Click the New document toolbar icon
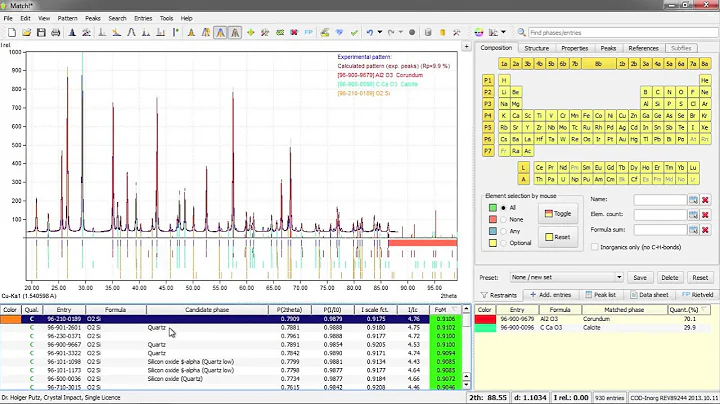The width and height of the screenshot is (720, 404). (x=12, y=33)
